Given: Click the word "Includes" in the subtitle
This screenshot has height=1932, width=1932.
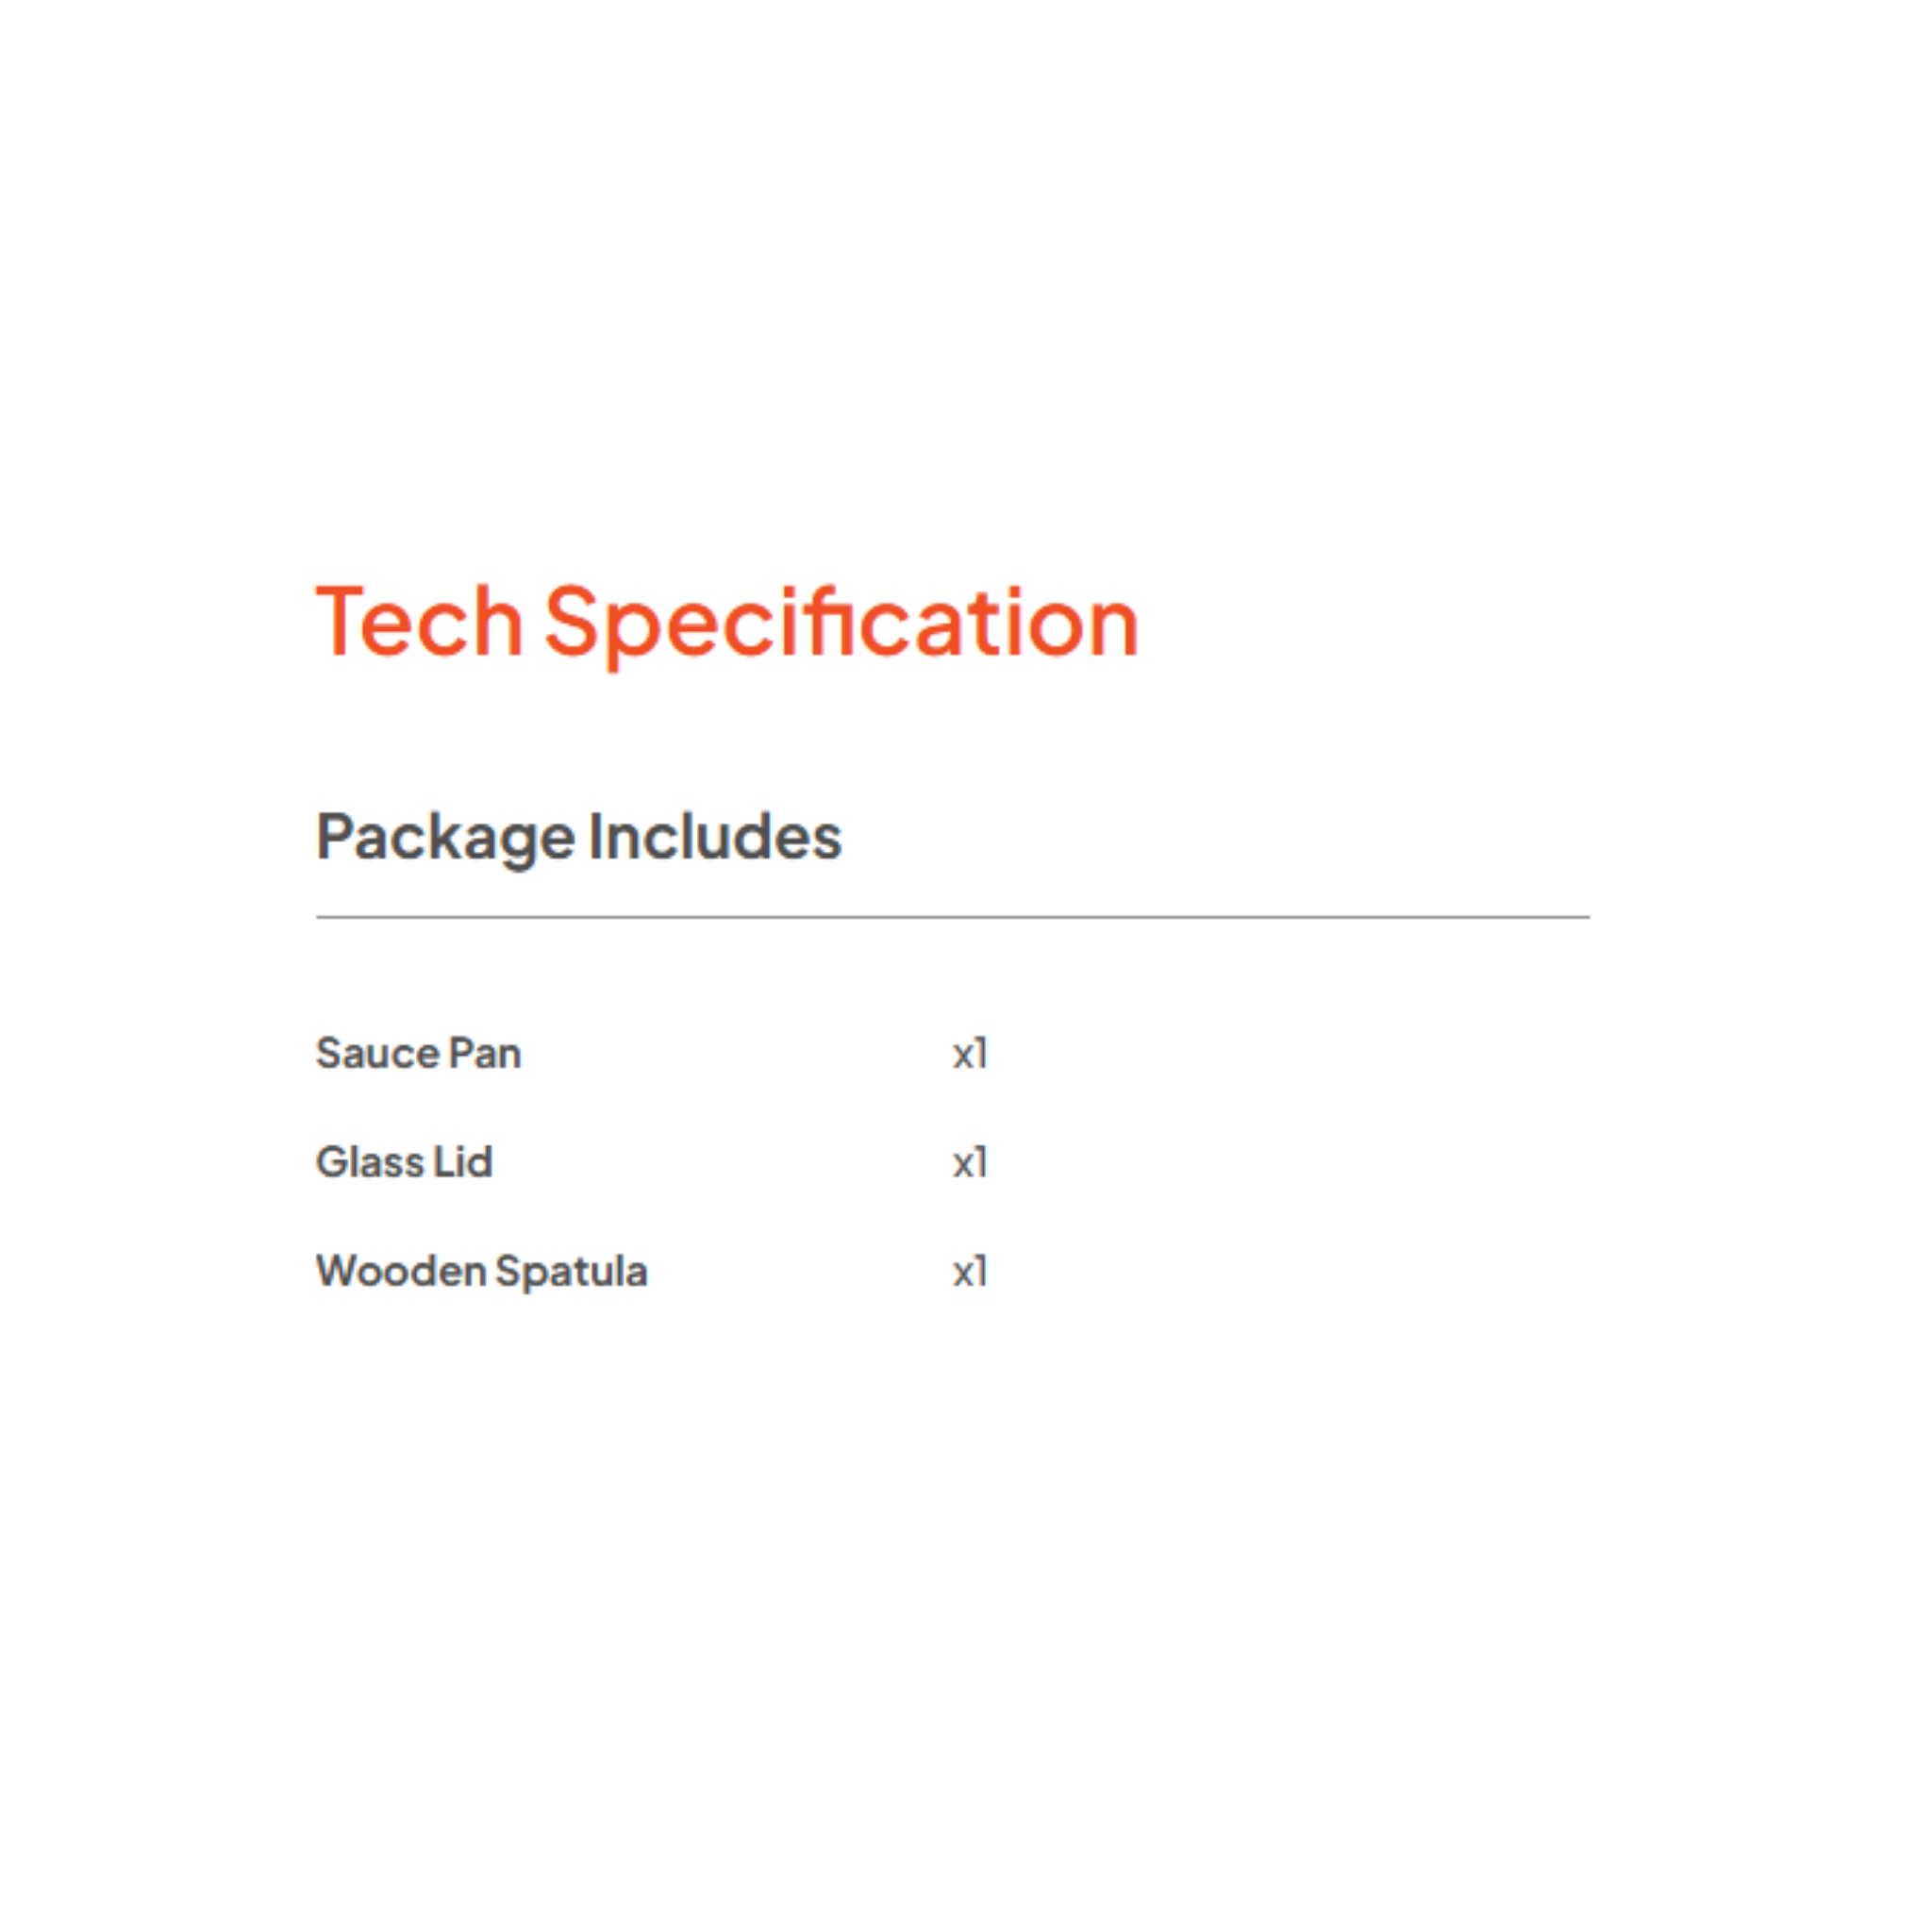Looking at the screenshot, I should 715,836.
